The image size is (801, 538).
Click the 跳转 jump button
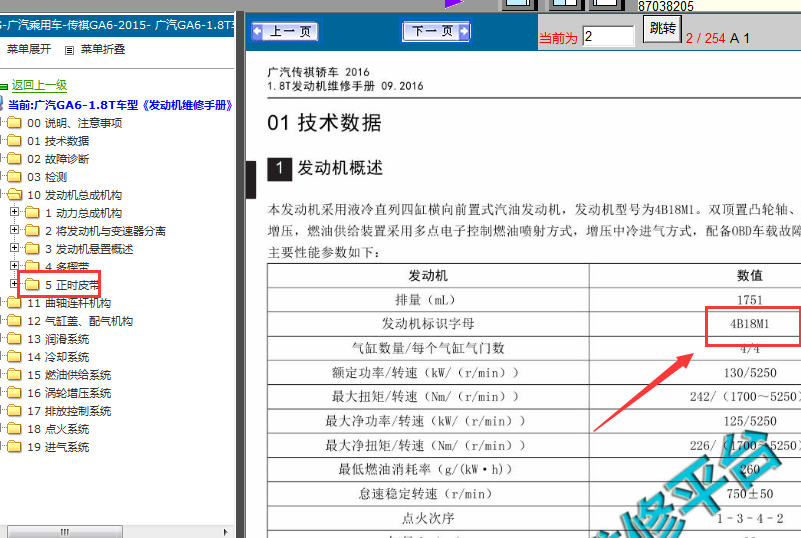(662, 29)
